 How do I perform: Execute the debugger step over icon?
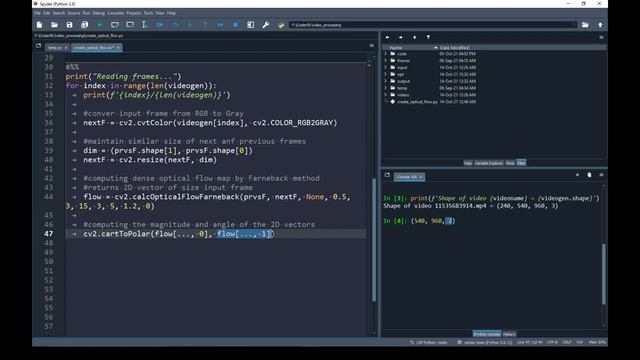click(175, 25)
